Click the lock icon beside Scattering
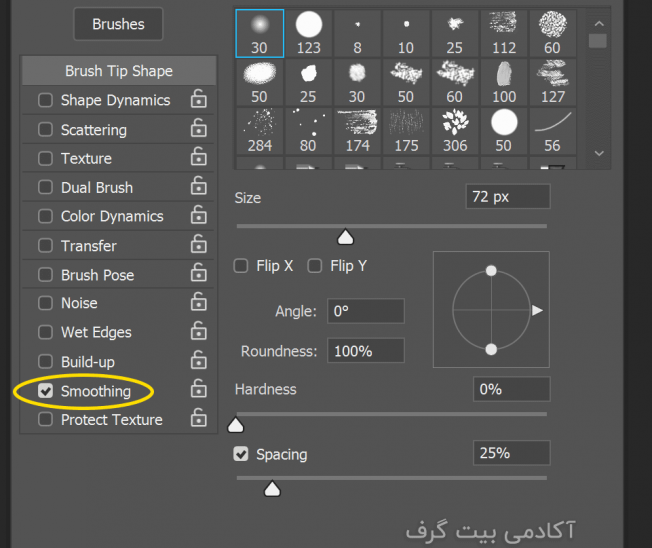652x548 pixels. [x=198, y=128]
